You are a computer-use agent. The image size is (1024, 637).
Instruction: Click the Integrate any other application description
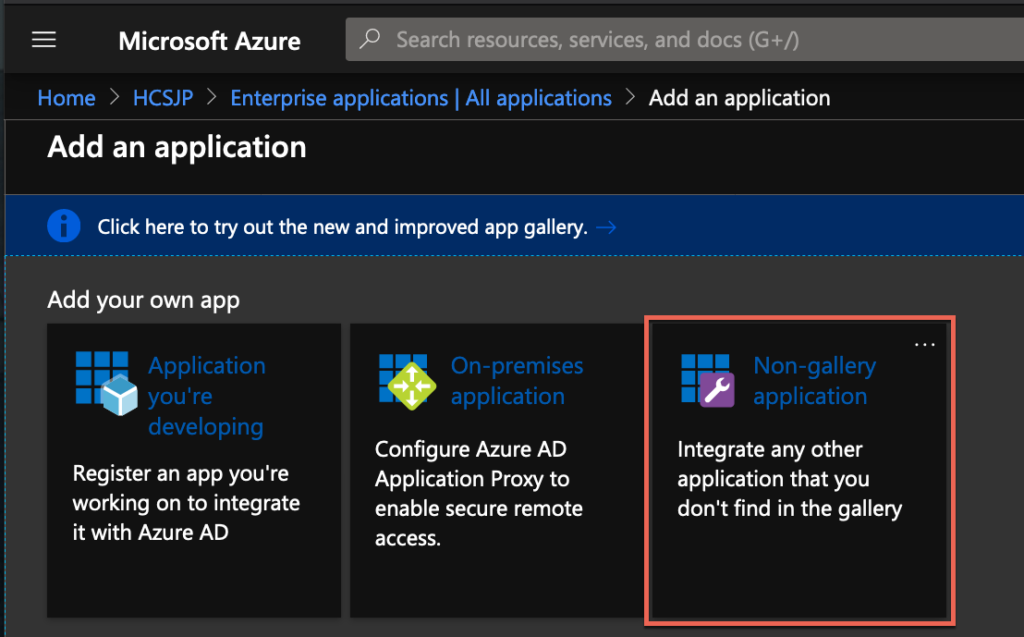point(790,479)
